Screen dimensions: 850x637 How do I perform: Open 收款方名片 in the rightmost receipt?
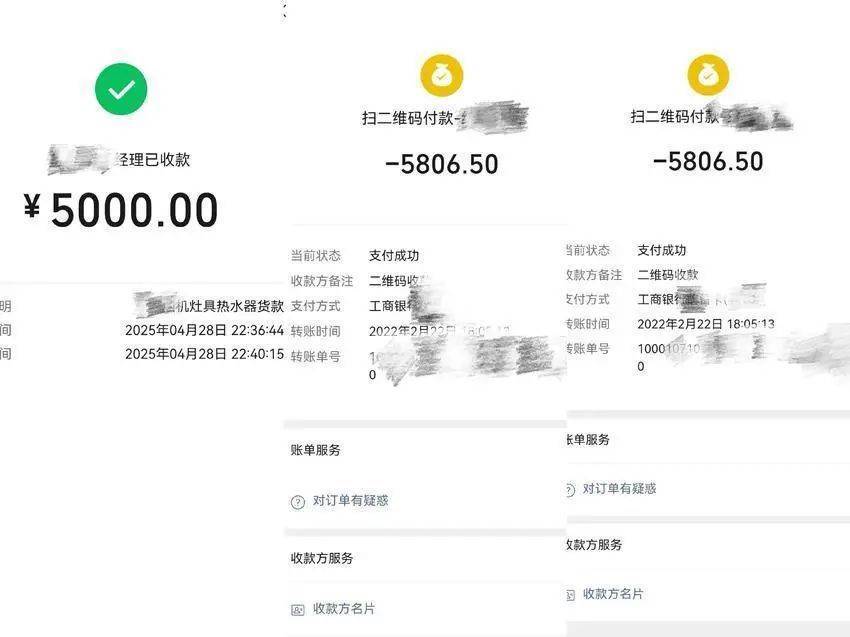[x=613, y=594]
